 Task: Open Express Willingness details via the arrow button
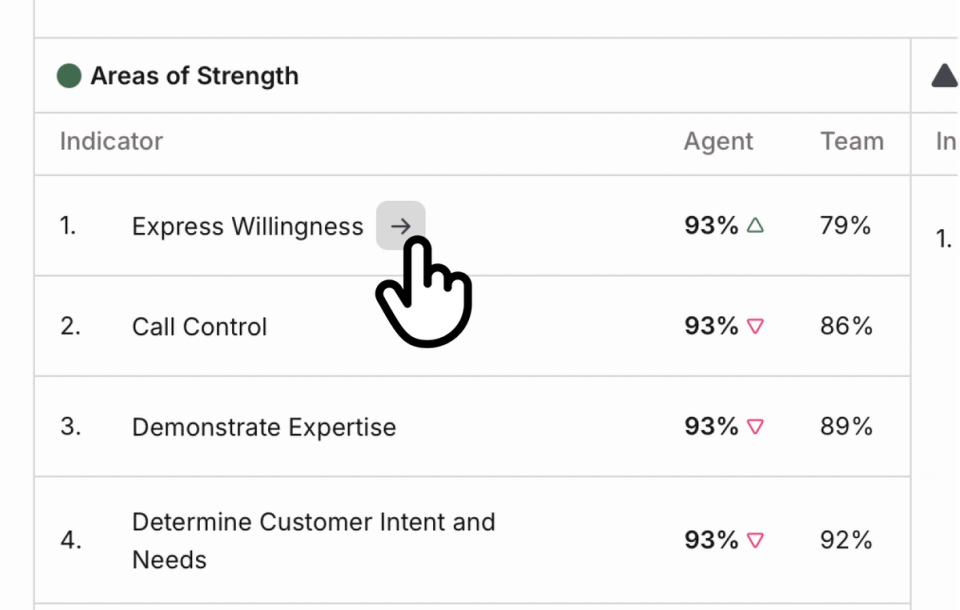(400, 225)
